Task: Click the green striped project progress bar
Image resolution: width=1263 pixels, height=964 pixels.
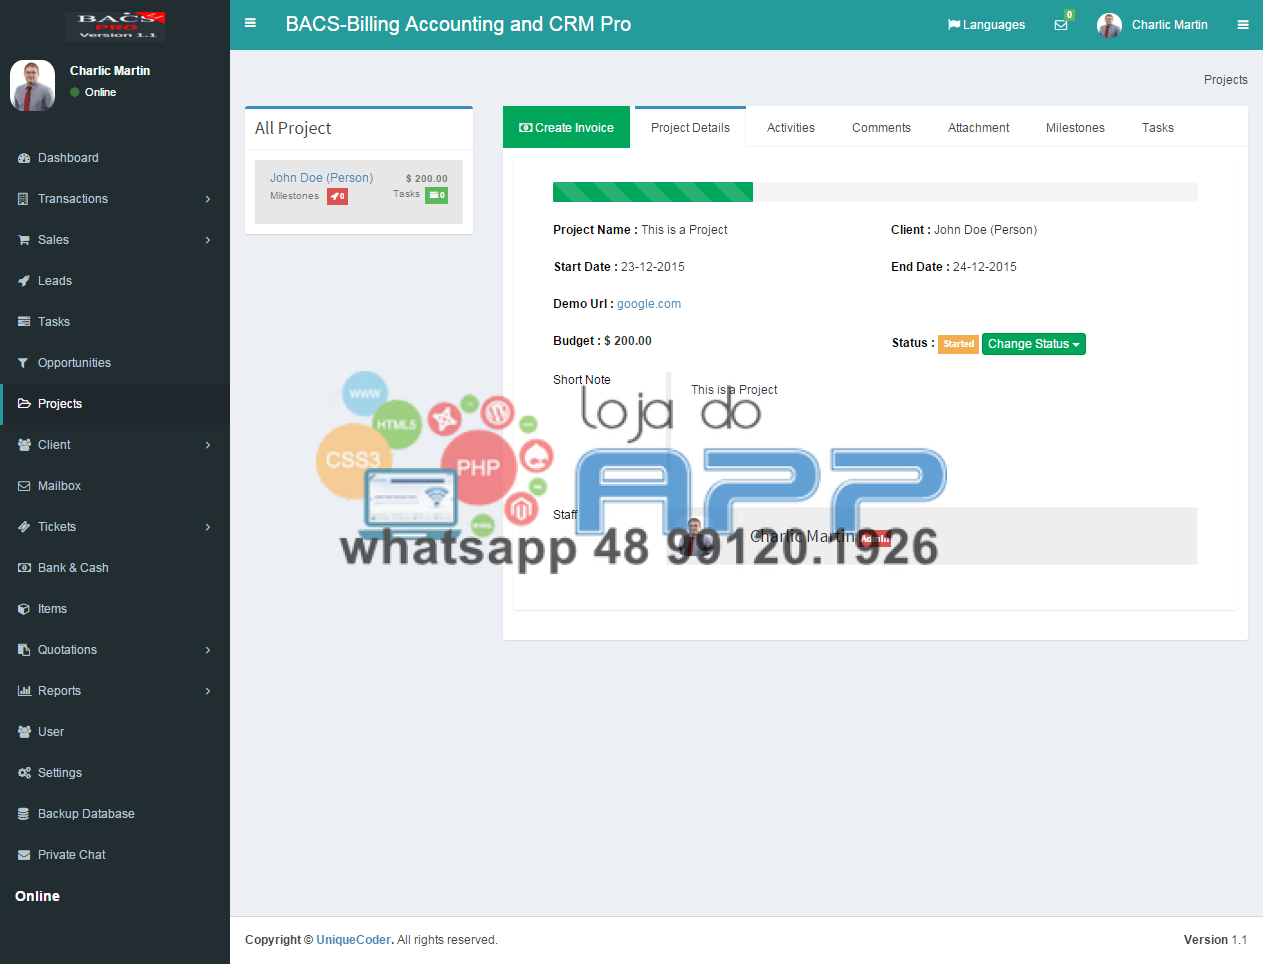Action: tap(652, 192)
